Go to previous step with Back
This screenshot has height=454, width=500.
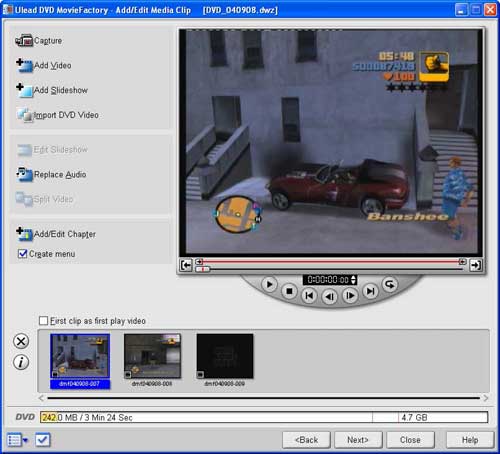tap(306, 440)
